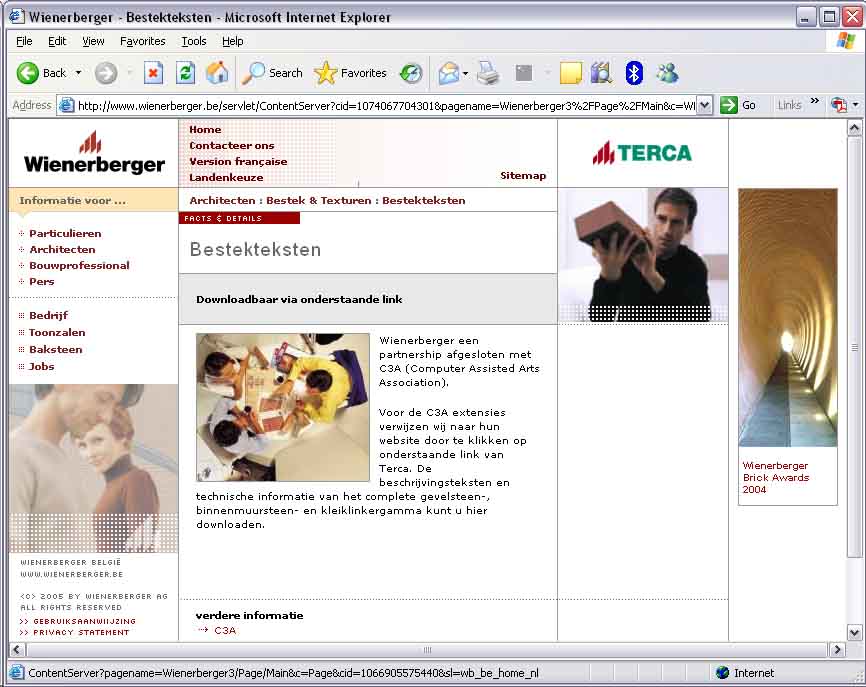
Task: Open the Messenger people icon
Action: pyautogui.click(x=667, y=73)
